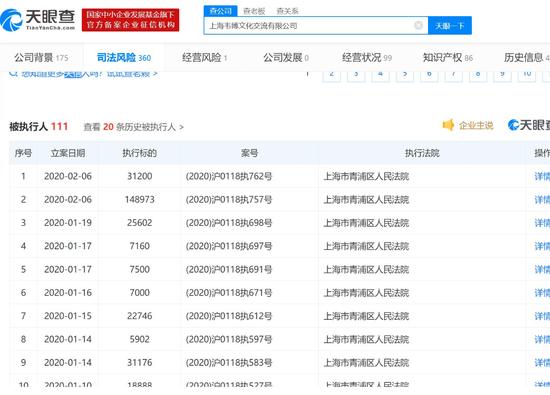This screenshot has height=395, width=550.
Task: Click the 被执行人 111 section heading
Action: click(39, 126)
